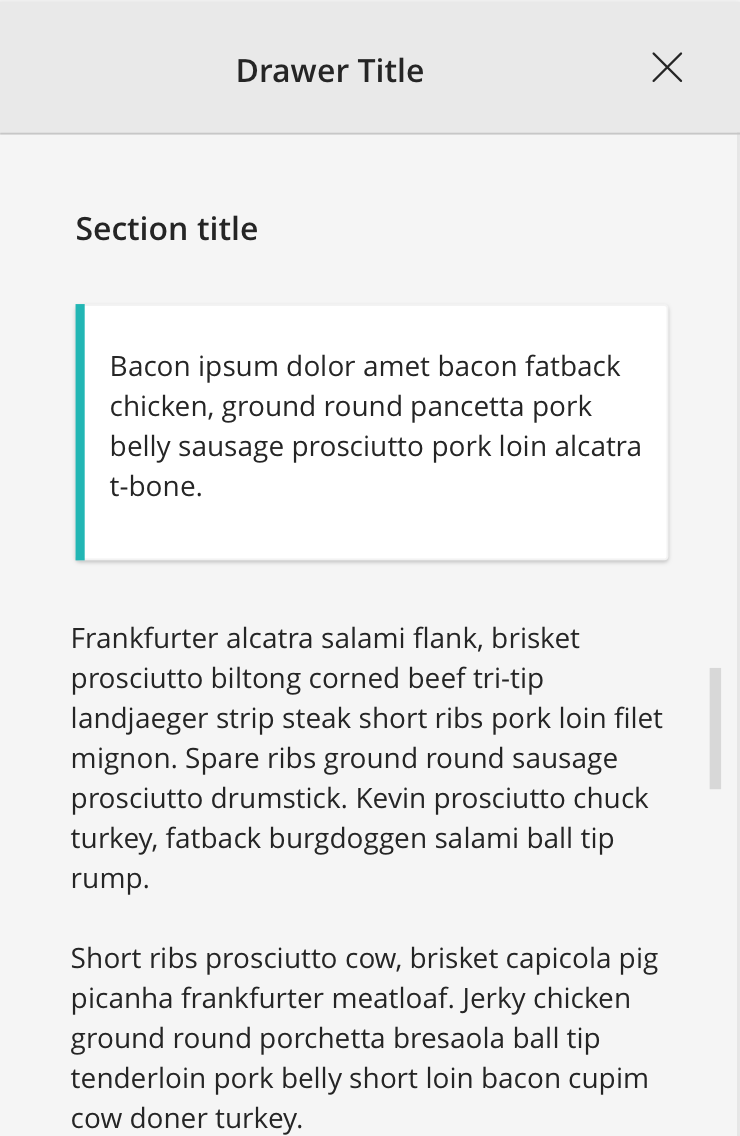The height and width of the screenshot is (1136, 740).
Task: Click the last line "cow doner turkey."
Action: click(186, 1118)
